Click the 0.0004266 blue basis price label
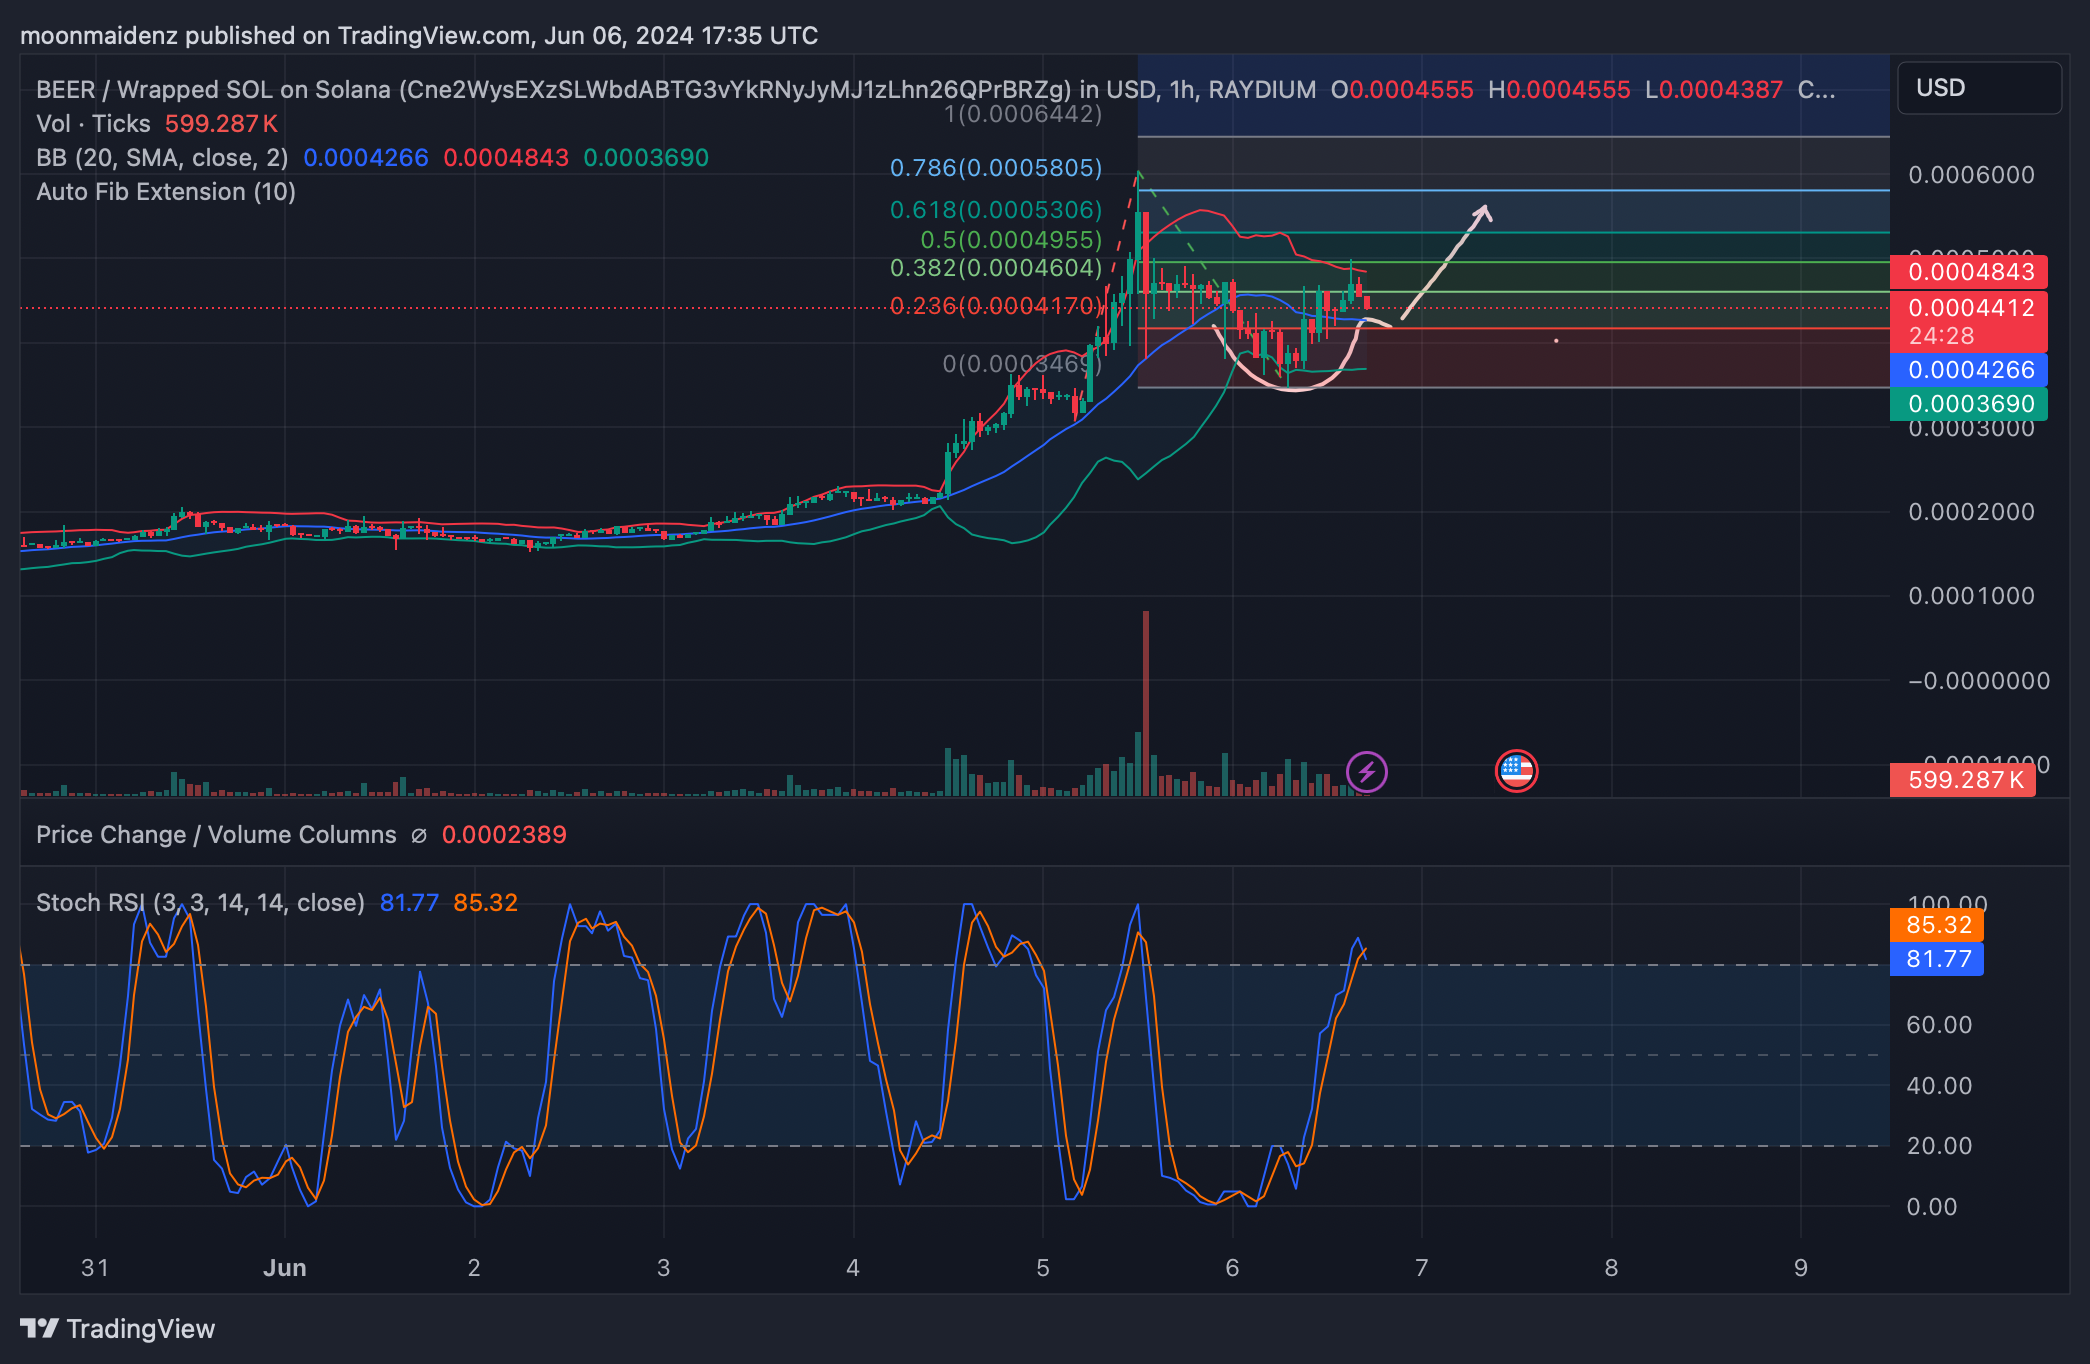Image resolution: width=2090 pixels, height=1364 pixels. pyautogui.click(x=1969, y=370)
